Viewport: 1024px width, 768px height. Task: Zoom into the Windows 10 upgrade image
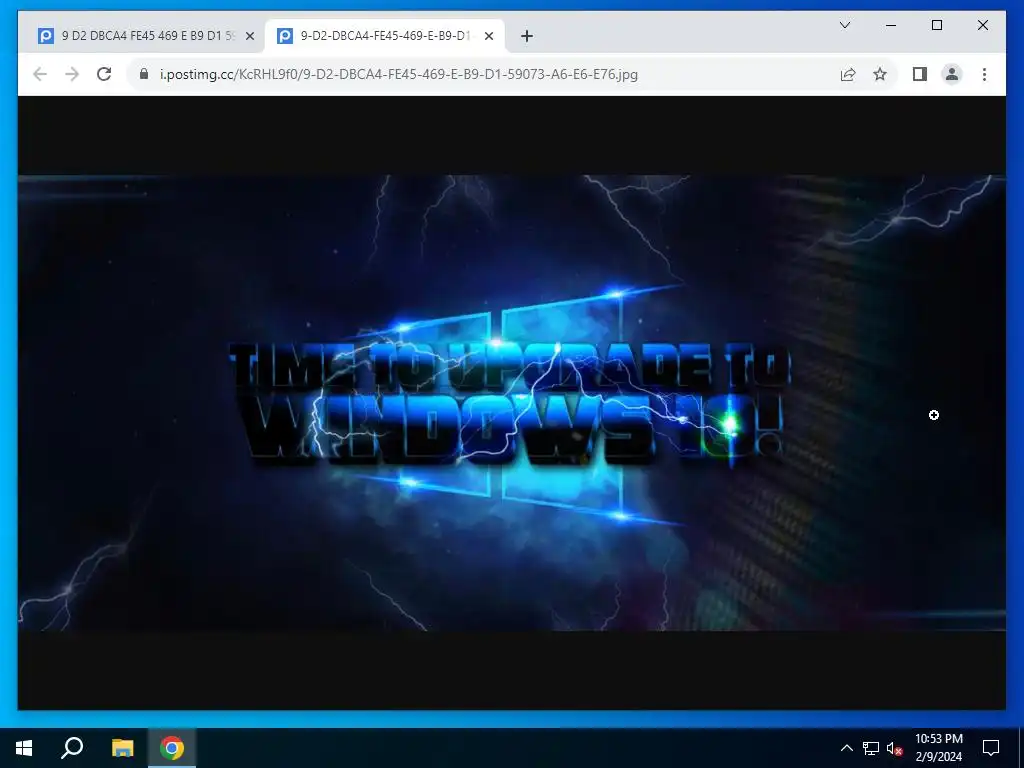[x=511, y=403]
